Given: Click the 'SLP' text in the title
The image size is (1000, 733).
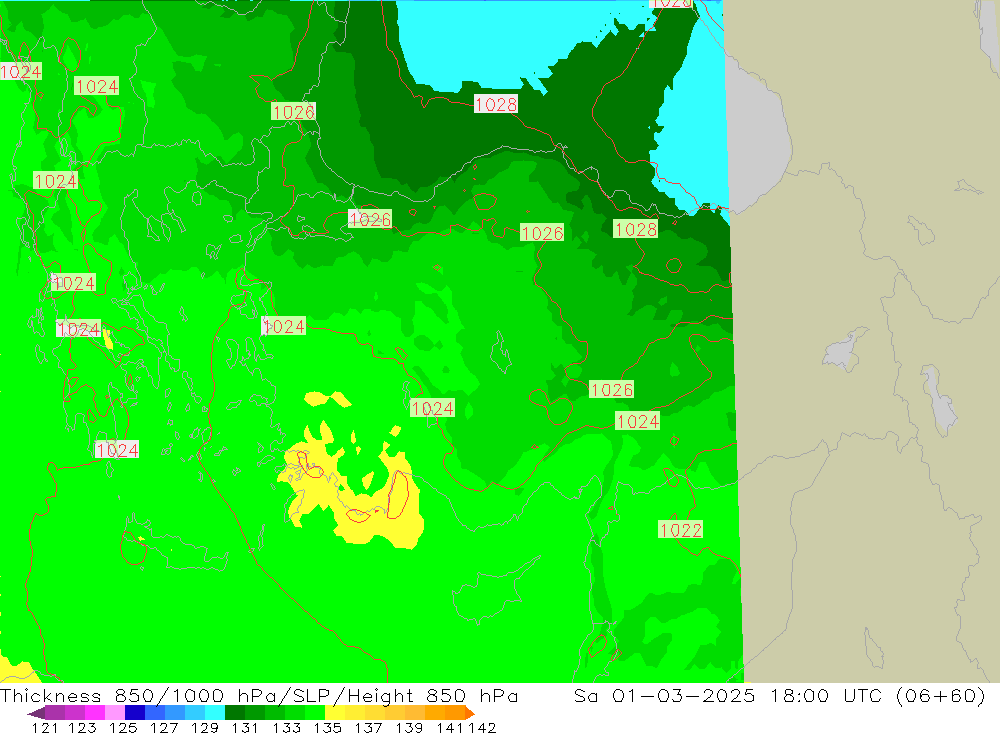Looking at the screenshot, I should click(311, 695).
